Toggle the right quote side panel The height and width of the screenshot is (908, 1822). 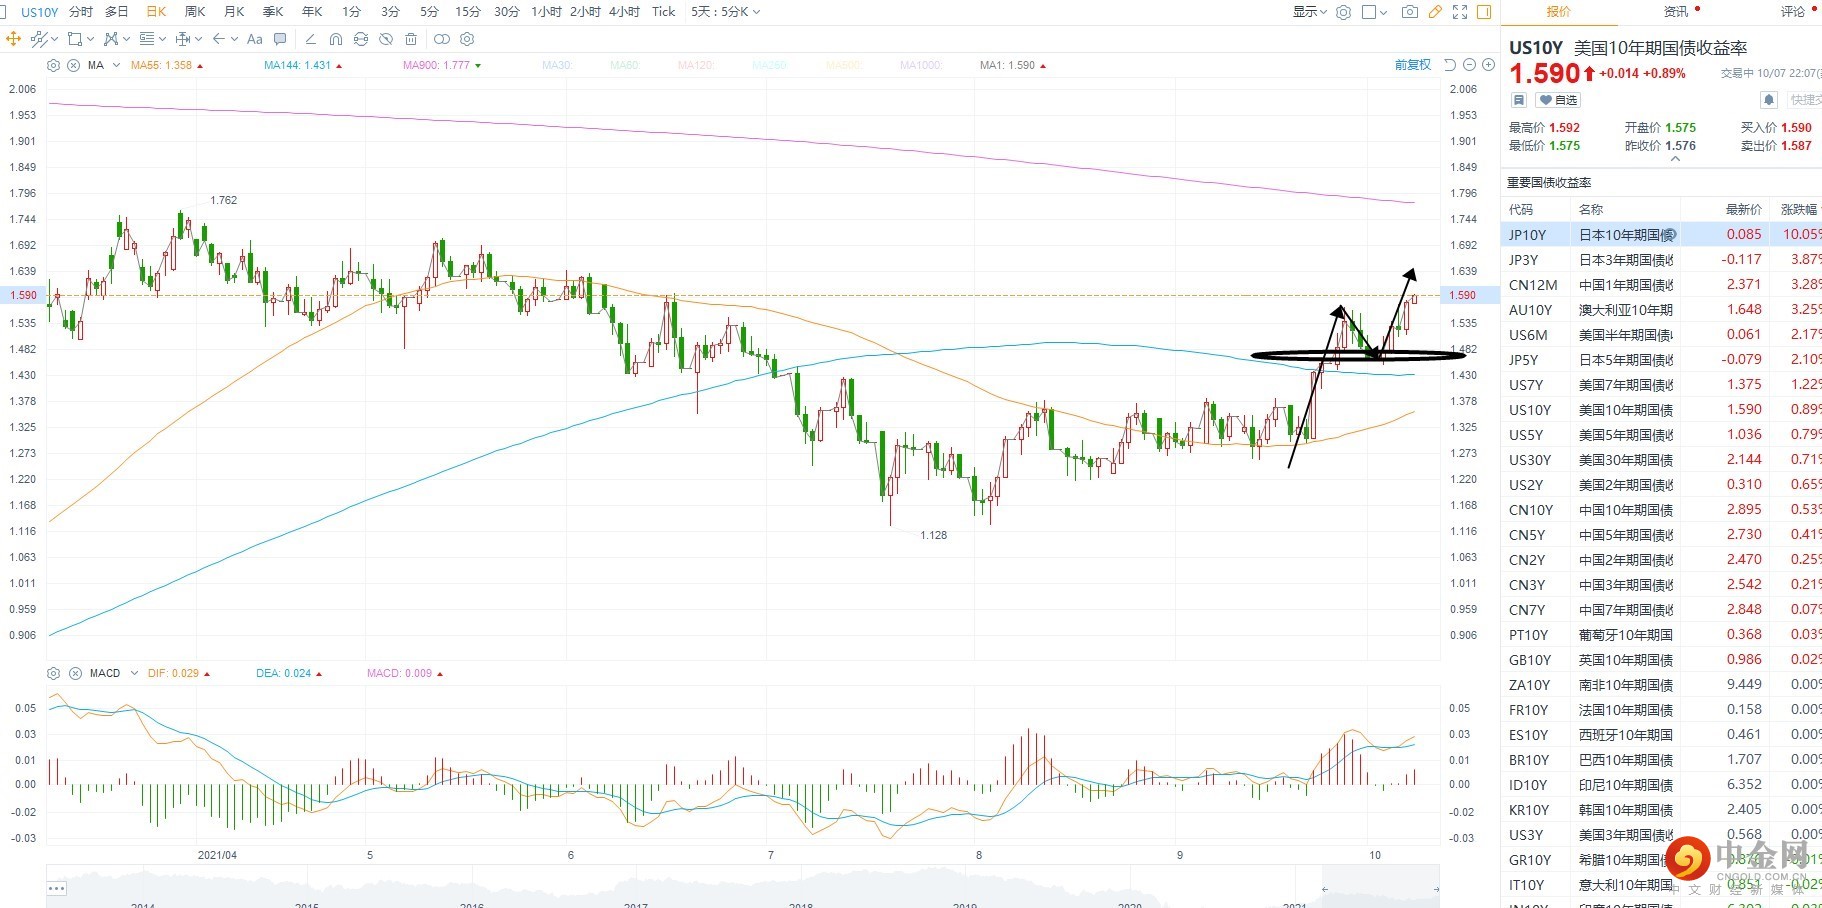pyautogui.click(x=1484, y=12)
